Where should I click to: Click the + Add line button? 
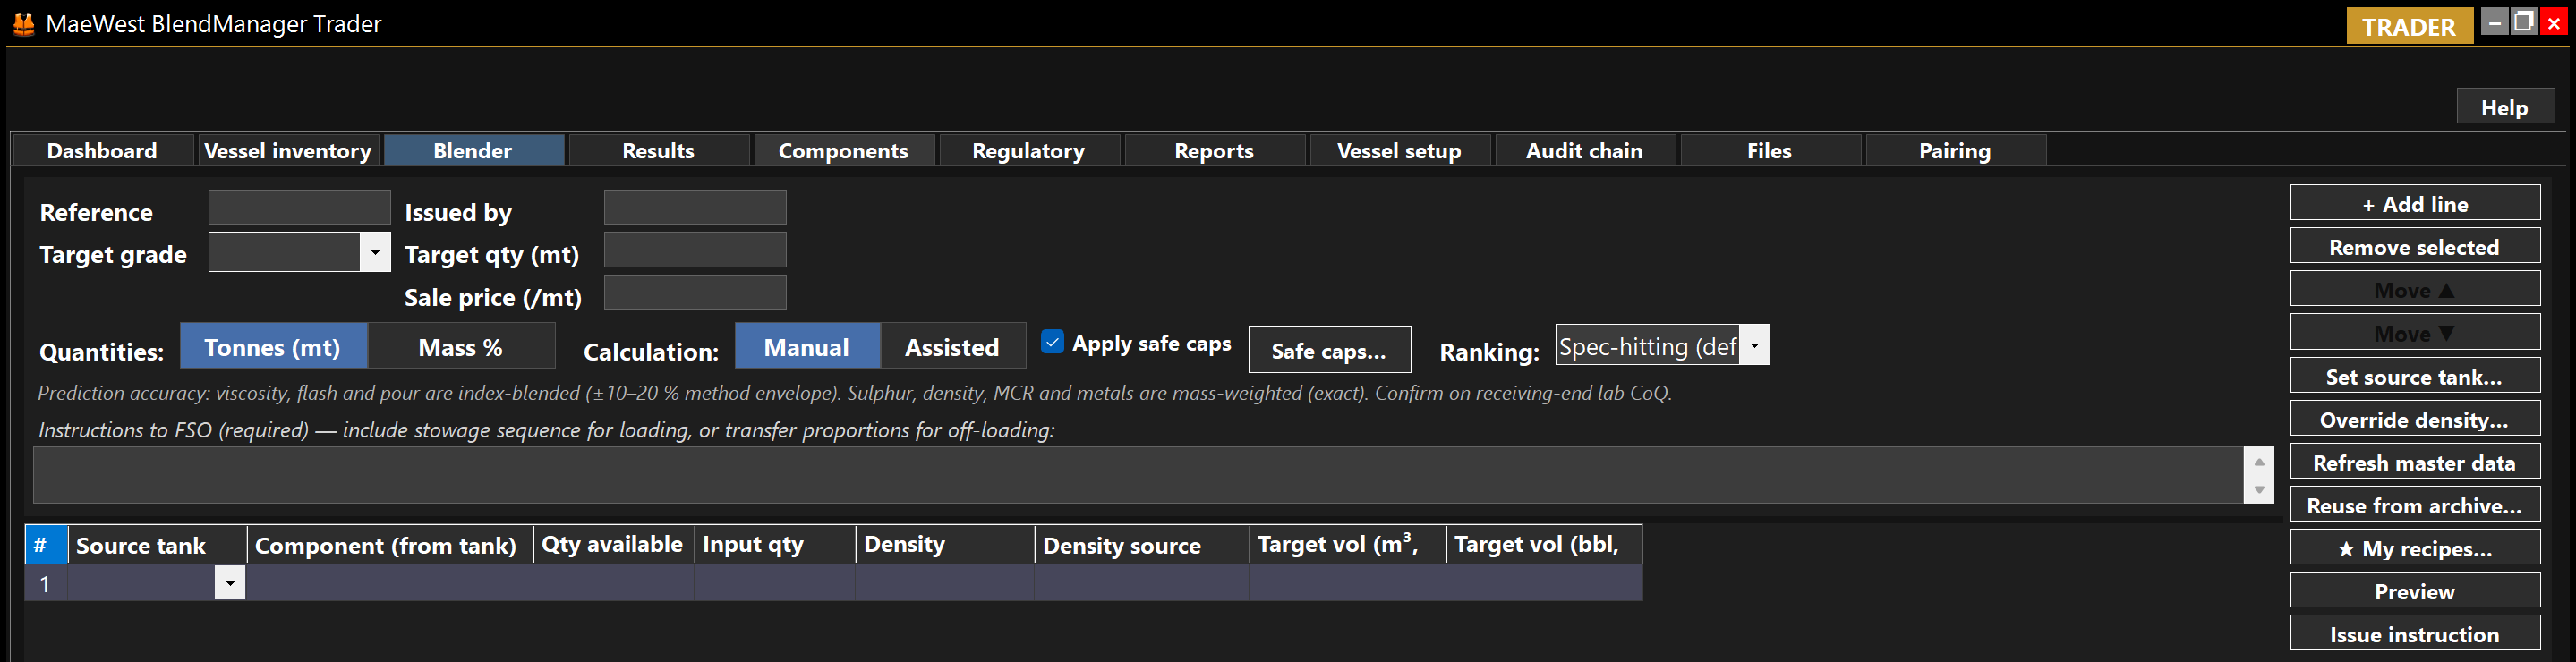[2414, 203]
